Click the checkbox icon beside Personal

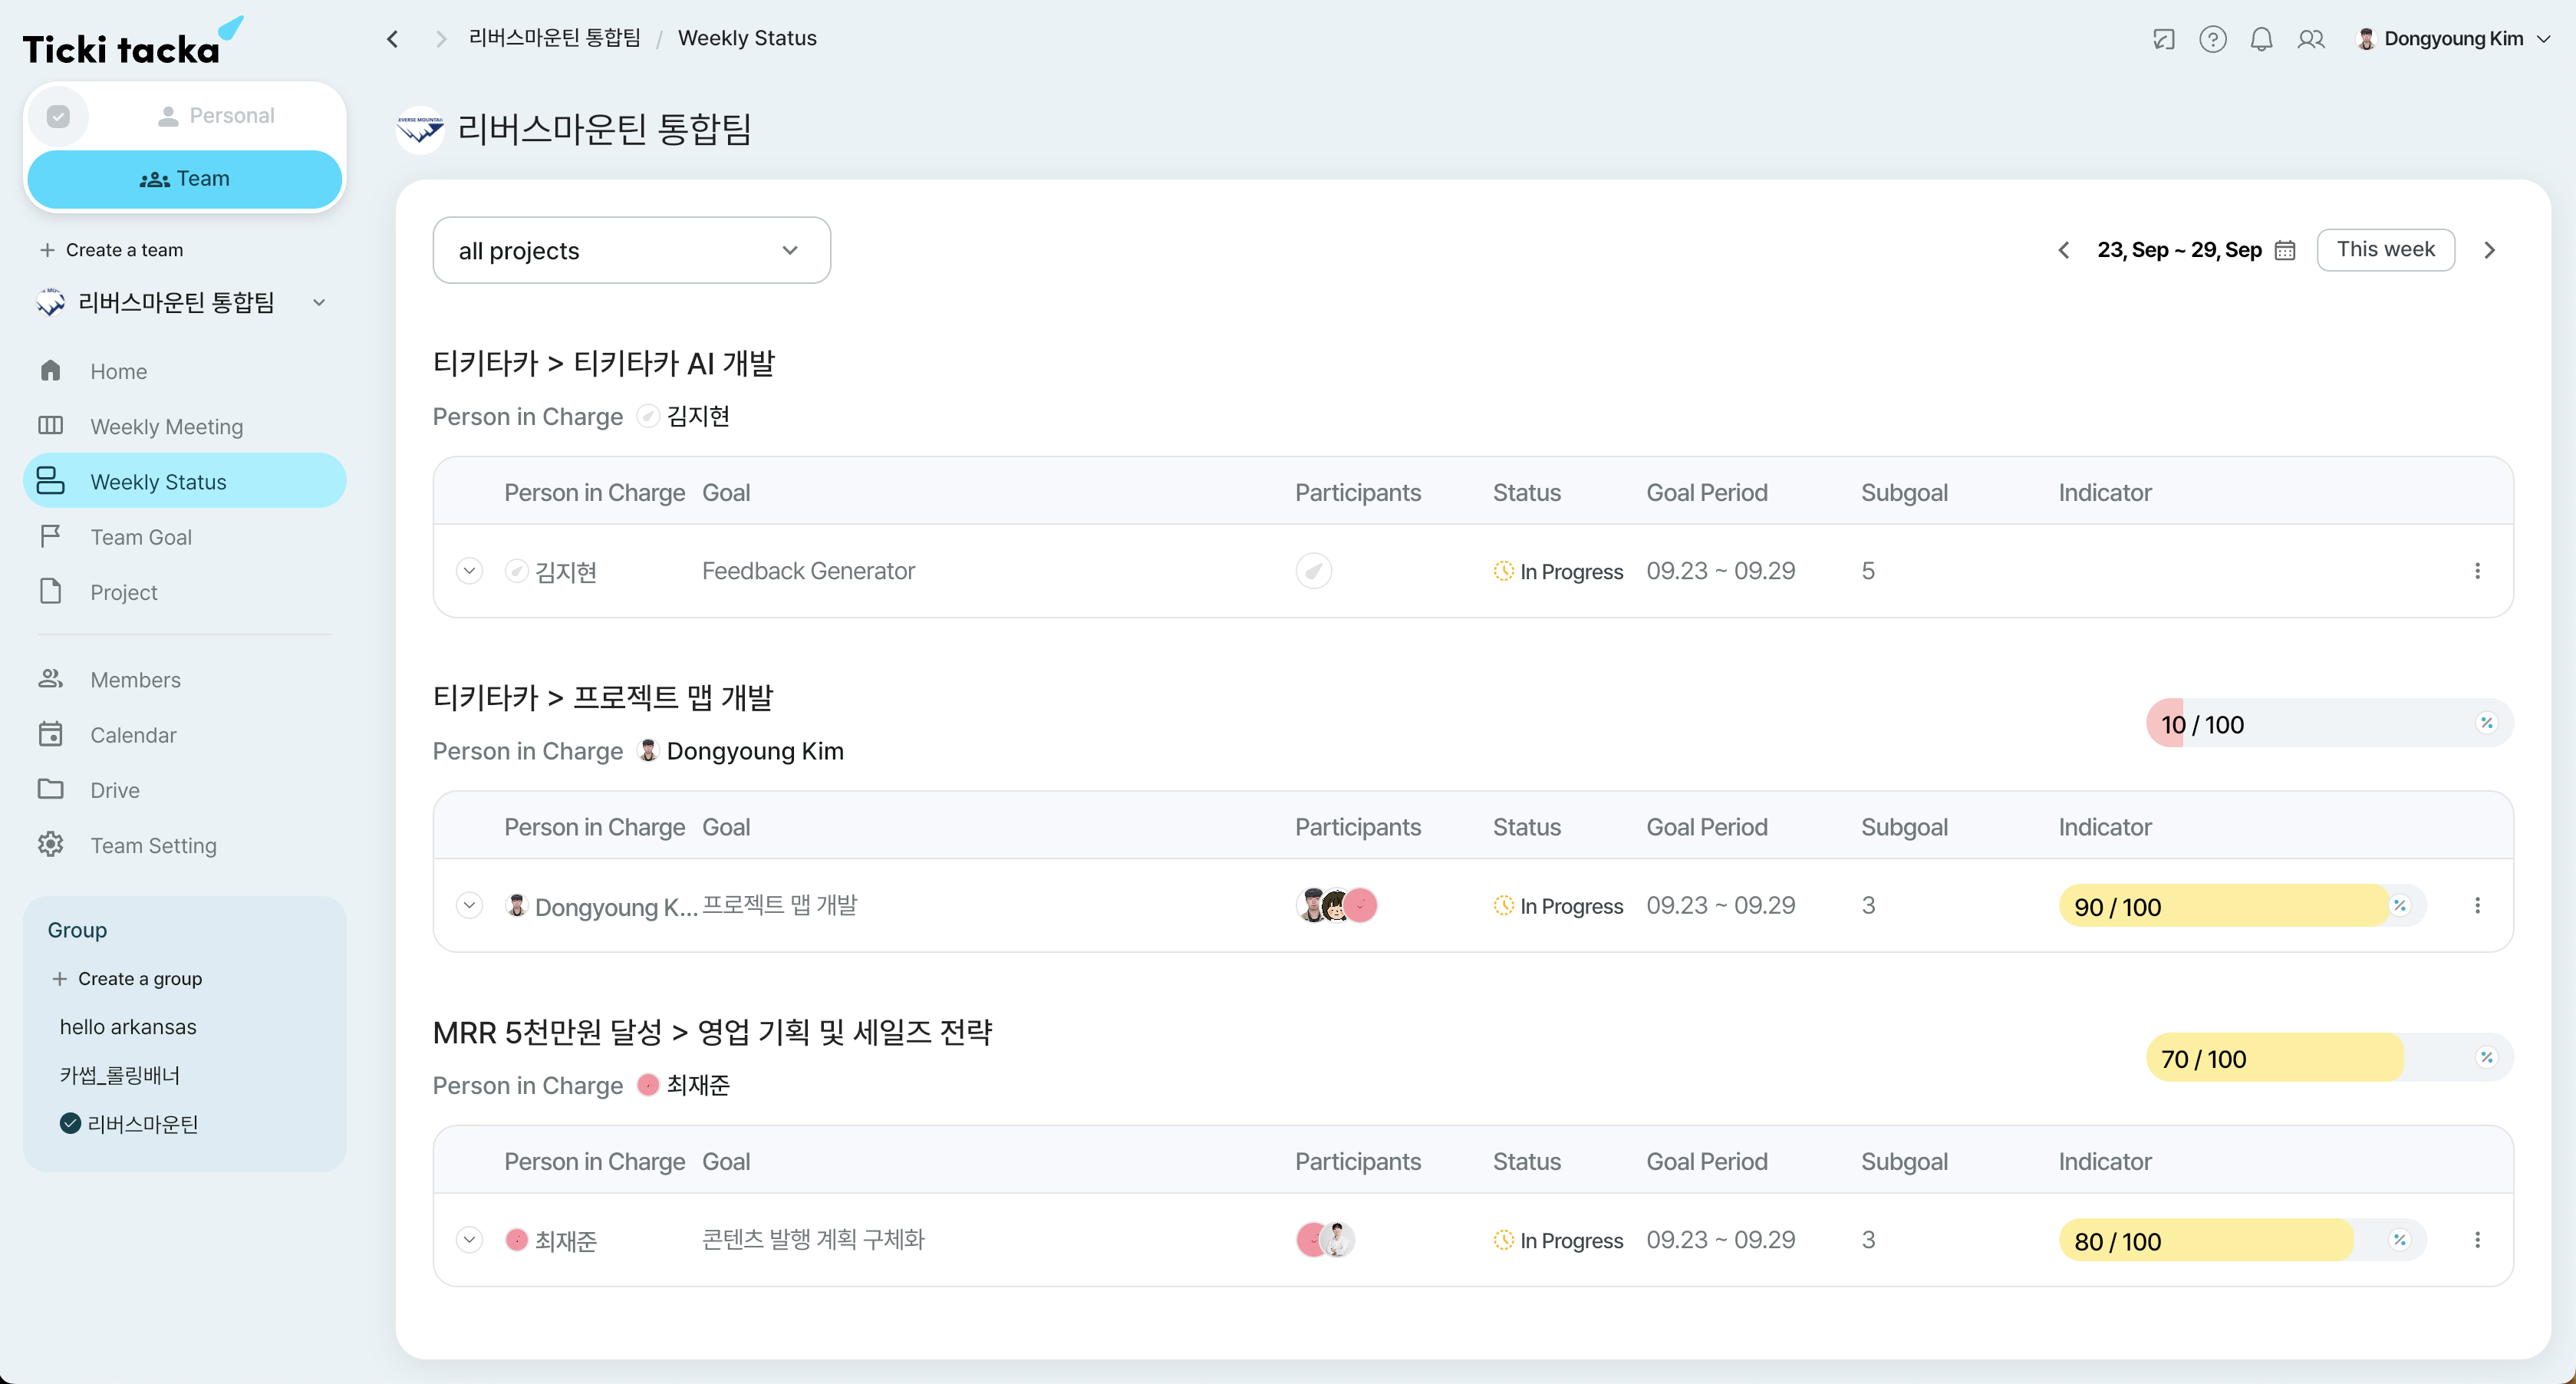59,116
